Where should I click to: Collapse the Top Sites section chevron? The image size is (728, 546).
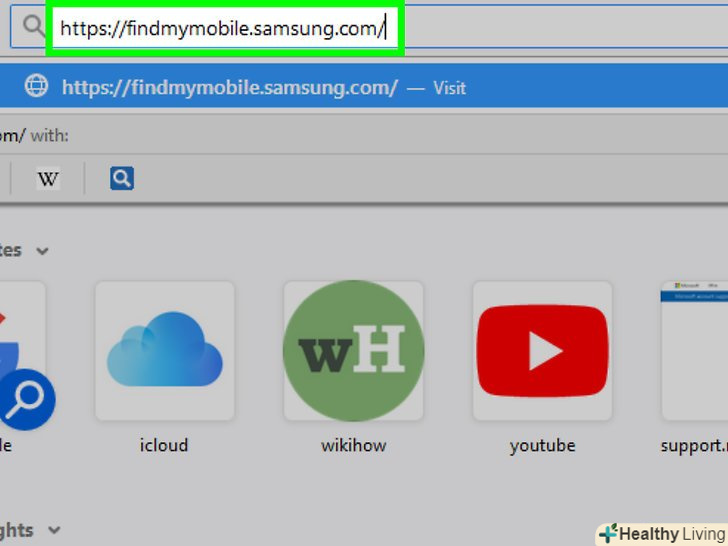coord(42,251)
